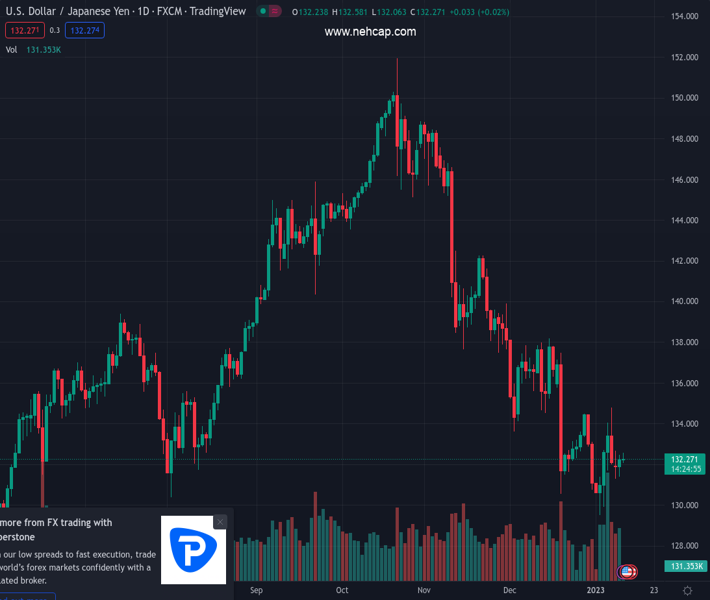Image resolution: width=710 pixels, height=600 pixels.
Task: Click the www.nehcap.com watermark text
Action: [x=370, y=31]
